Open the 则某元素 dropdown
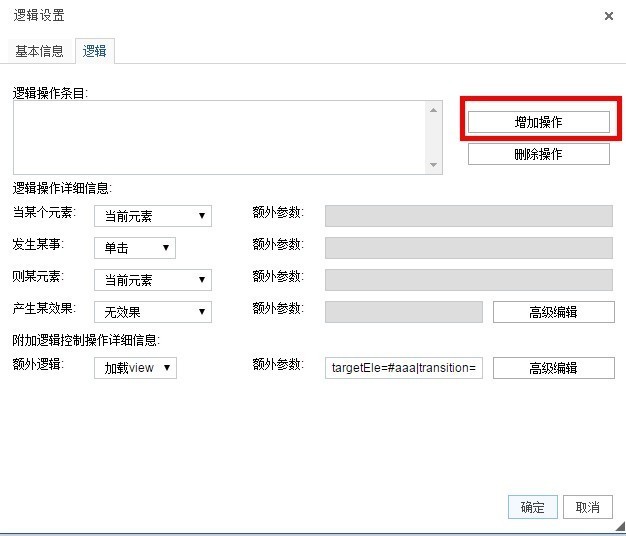Image resolution: width=626 pixels, height=536 pixels. tap(153, 280)
